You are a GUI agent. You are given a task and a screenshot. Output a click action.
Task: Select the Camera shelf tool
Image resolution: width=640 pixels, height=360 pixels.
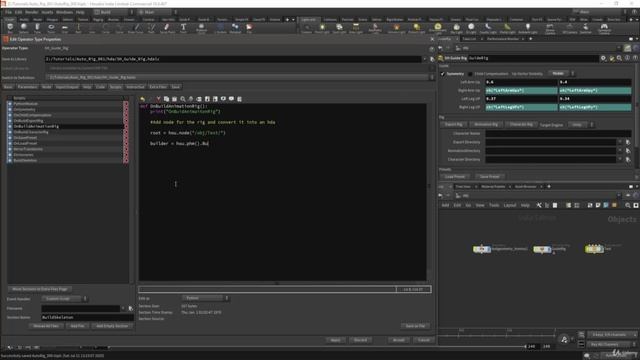click(x=307, y=28)
